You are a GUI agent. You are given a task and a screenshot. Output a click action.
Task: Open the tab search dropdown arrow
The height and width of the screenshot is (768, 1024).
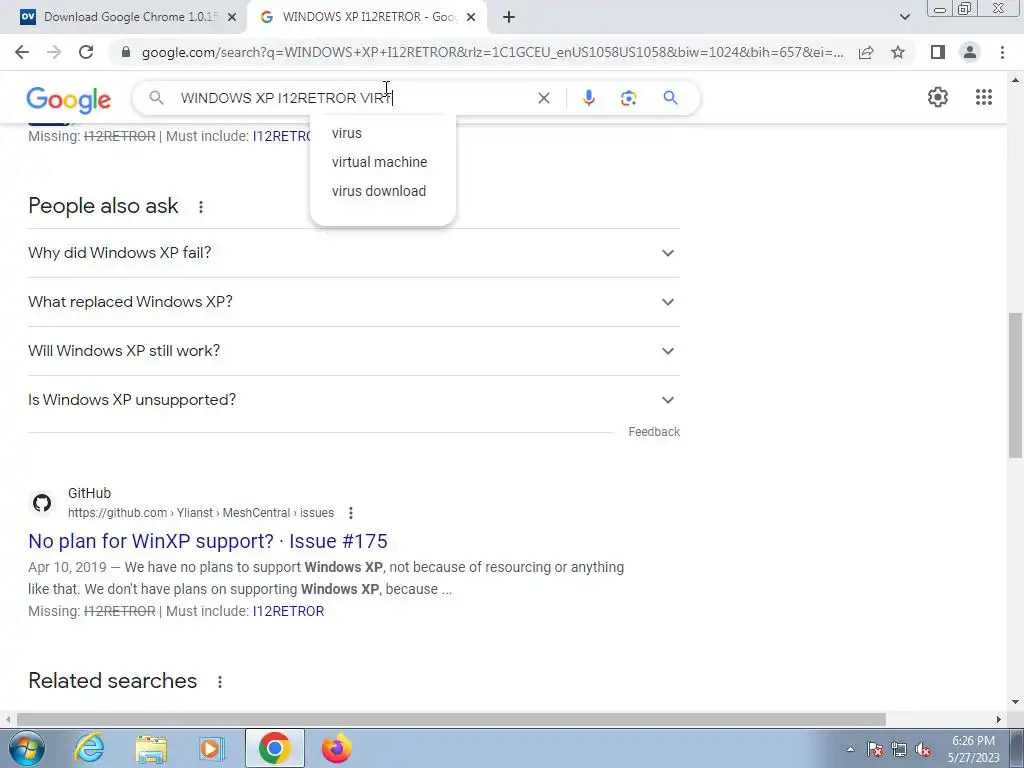[904, 17]
